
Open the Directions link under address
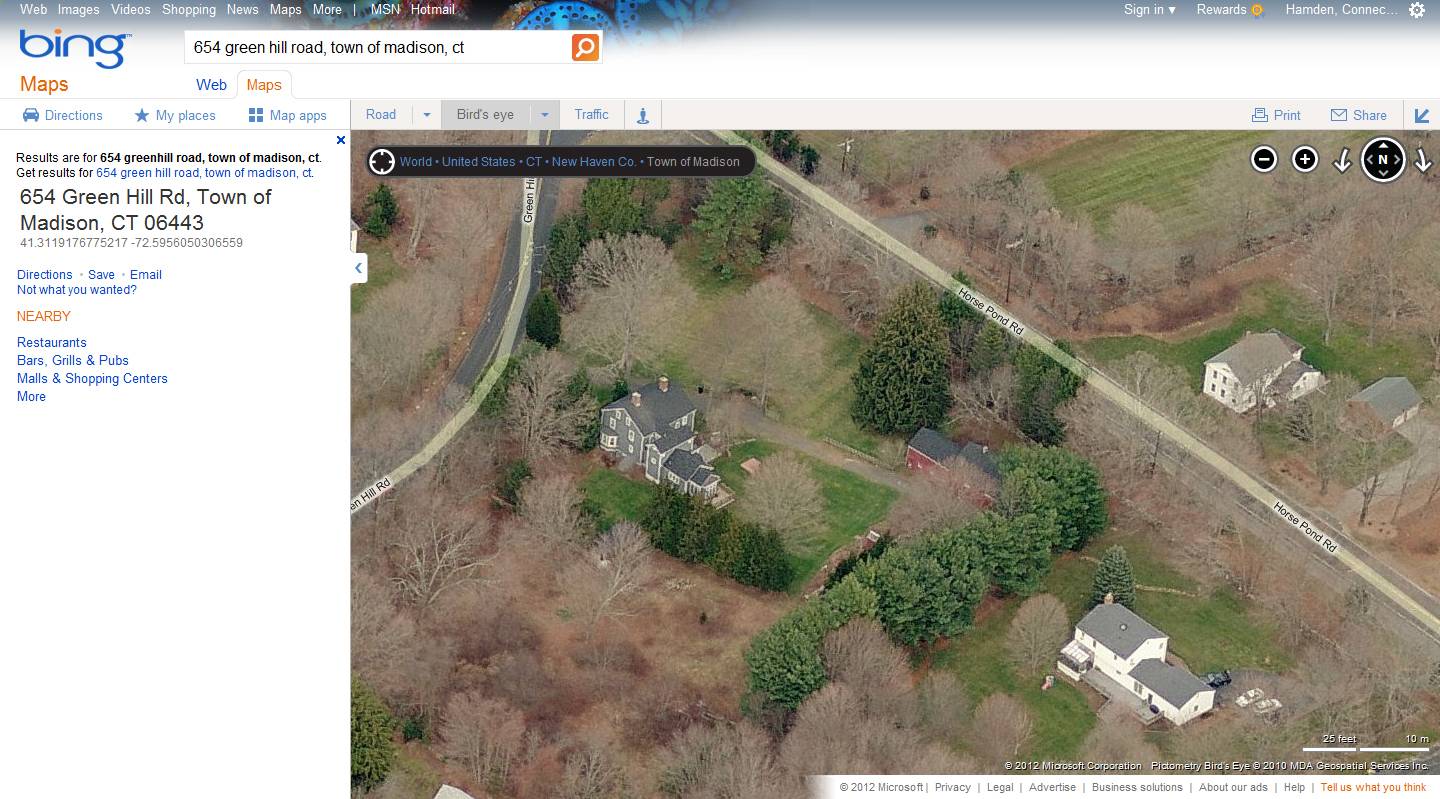(x=45, y=275)
